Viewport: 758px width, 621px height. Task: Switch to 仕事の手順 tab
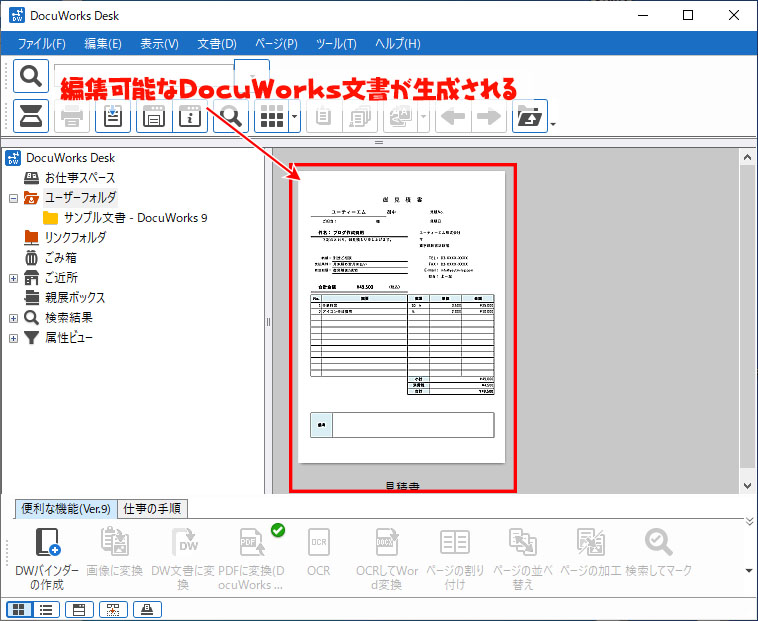coord(152,509)
